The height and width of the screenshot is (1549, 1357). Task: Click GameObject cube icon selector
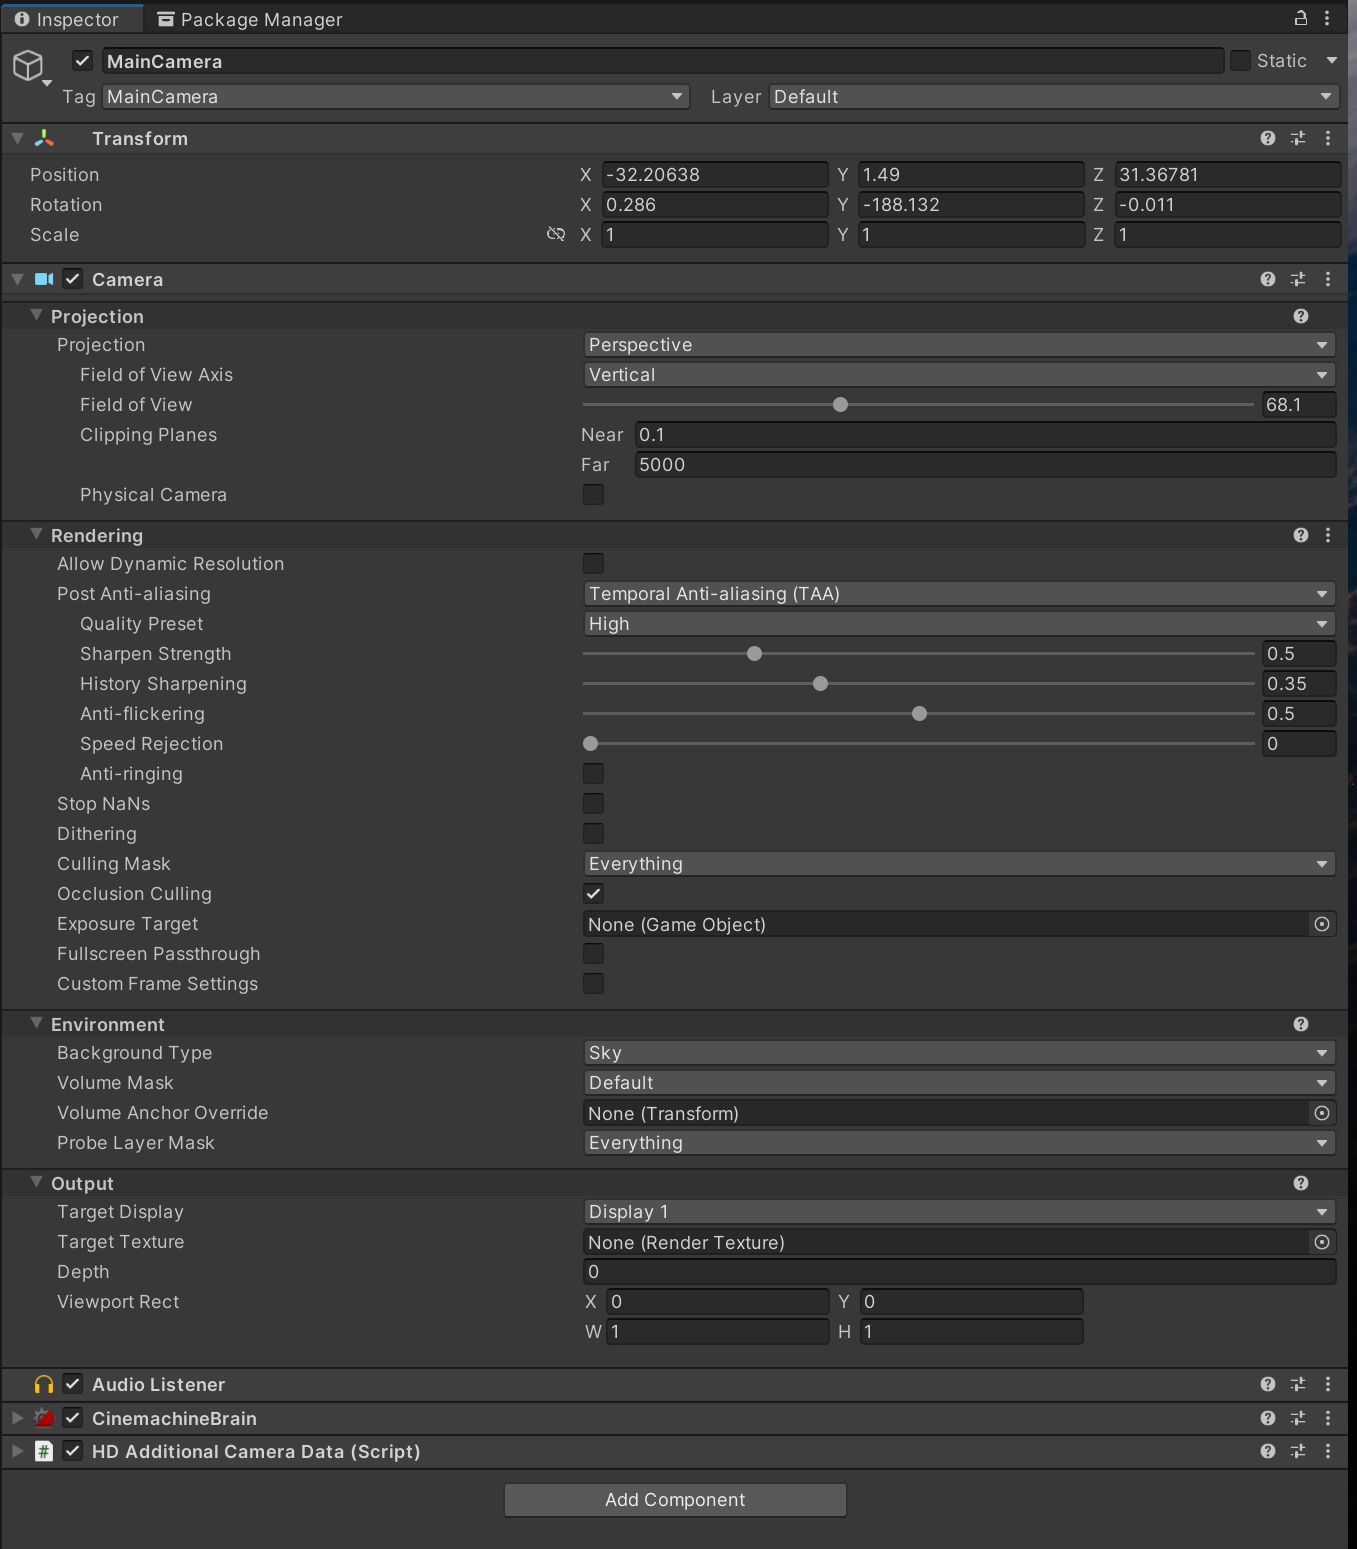point(29,66)
